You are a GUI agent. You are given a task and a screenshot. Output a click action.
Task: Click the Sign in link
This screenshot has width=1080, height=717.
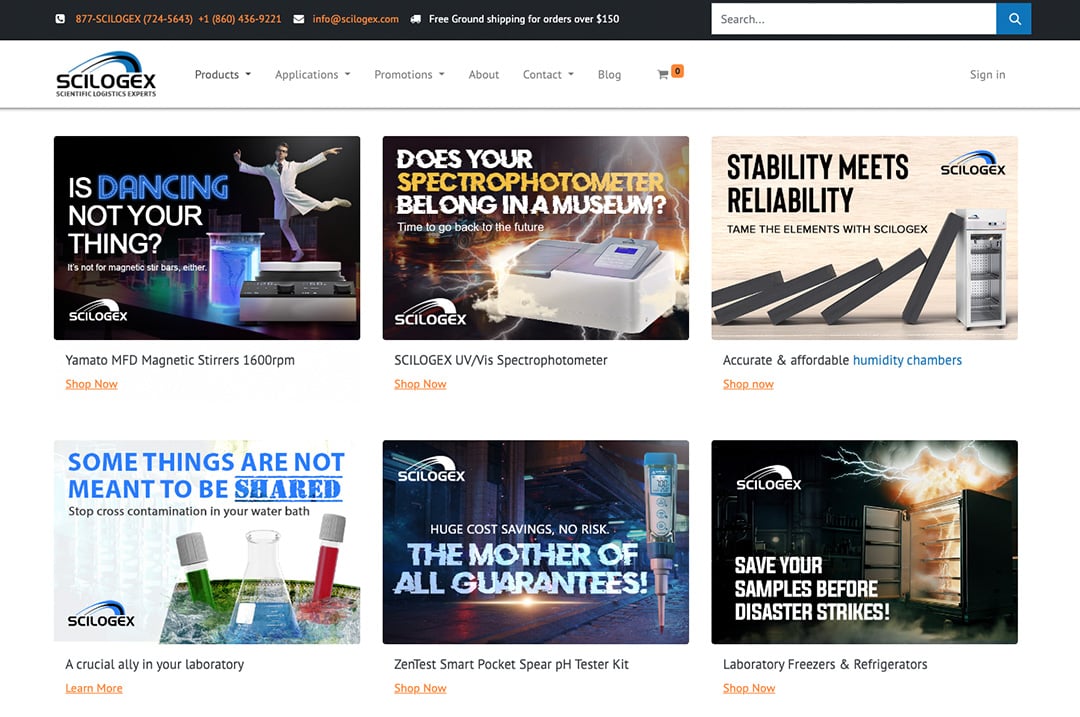987,74
